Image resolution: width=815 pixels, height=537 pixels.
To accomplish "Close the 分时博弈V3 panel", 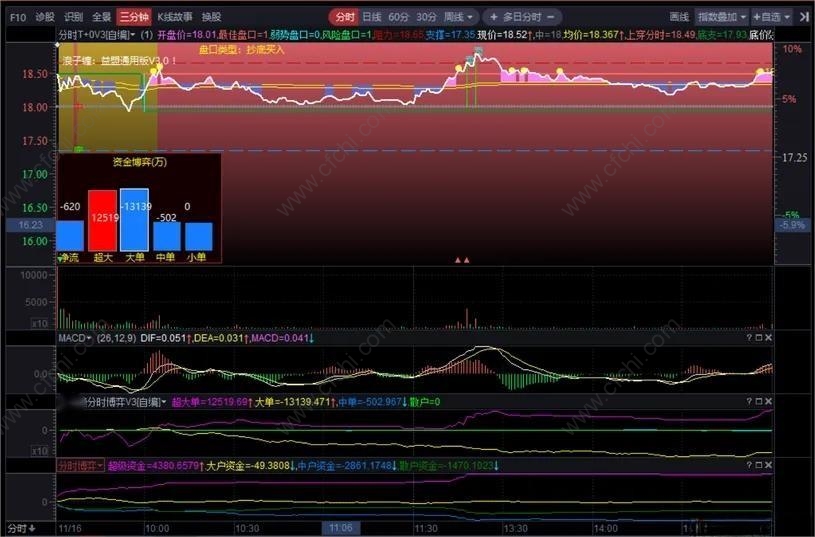I will click(x=768, y=401).
